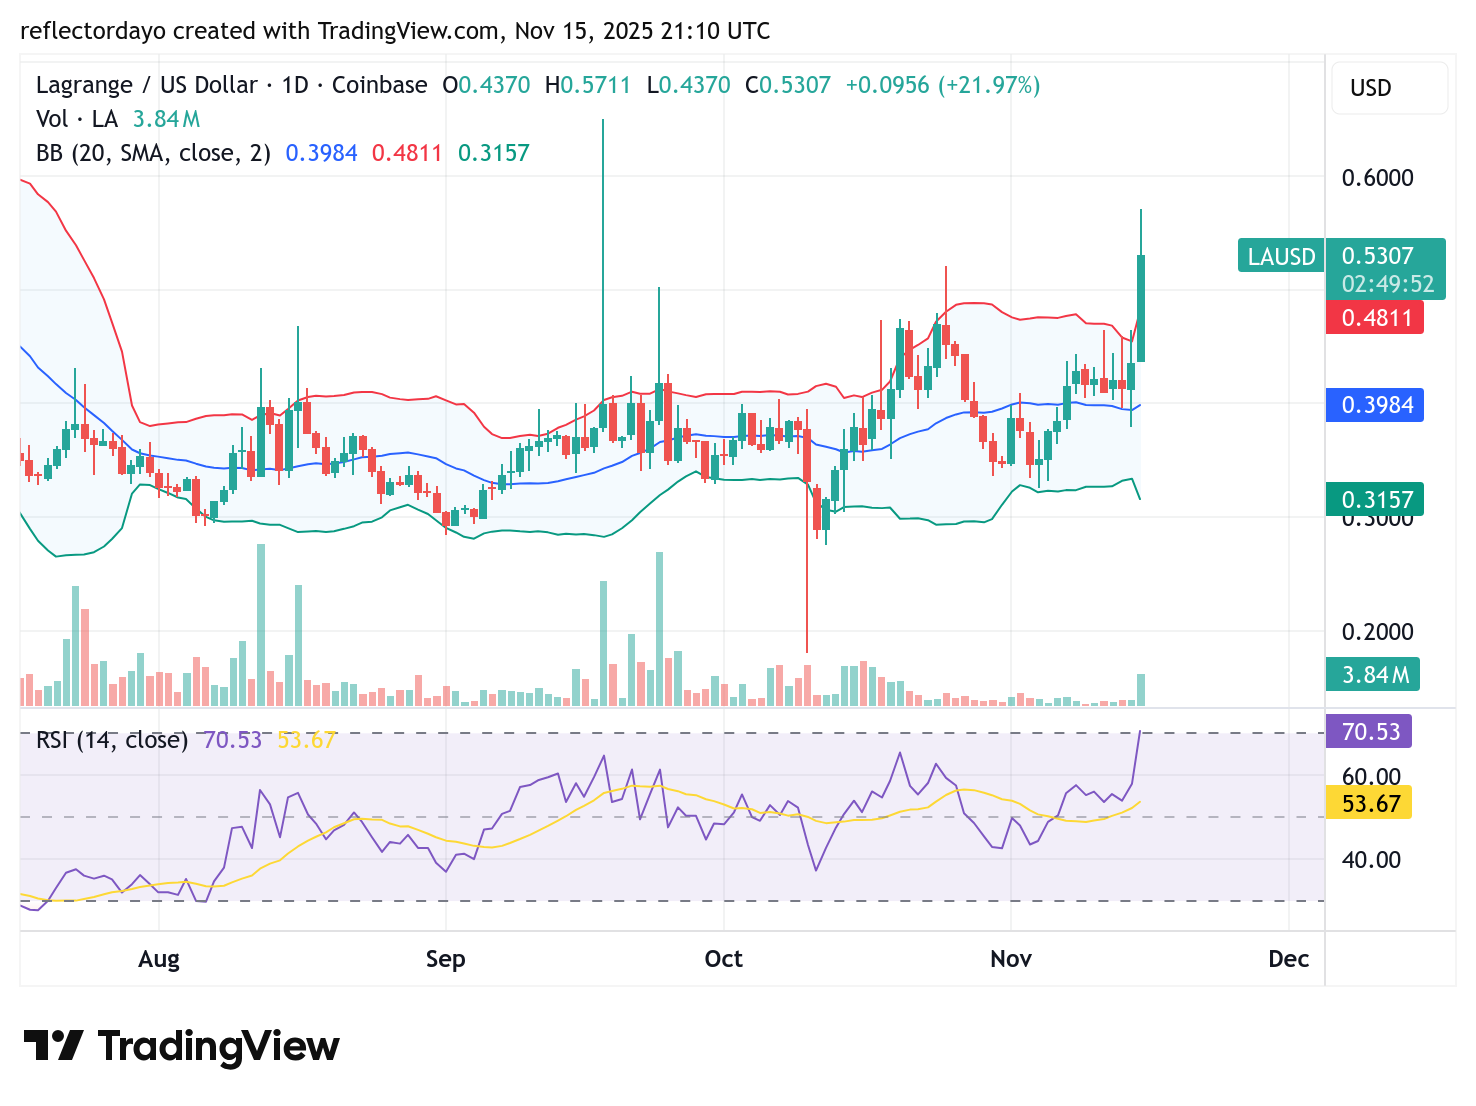Click RSI legend value 70.53
The height and width of the screenshot is (1106, 1476).
(x=232, y=740)
